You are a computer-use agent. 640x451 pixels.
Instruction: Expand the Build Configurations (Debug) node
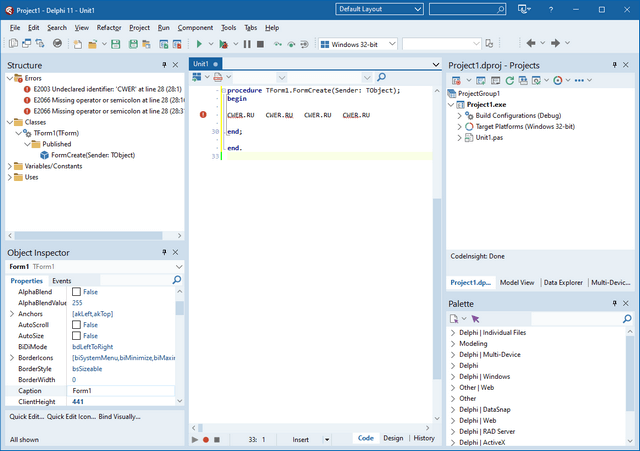tap(460, 115)
